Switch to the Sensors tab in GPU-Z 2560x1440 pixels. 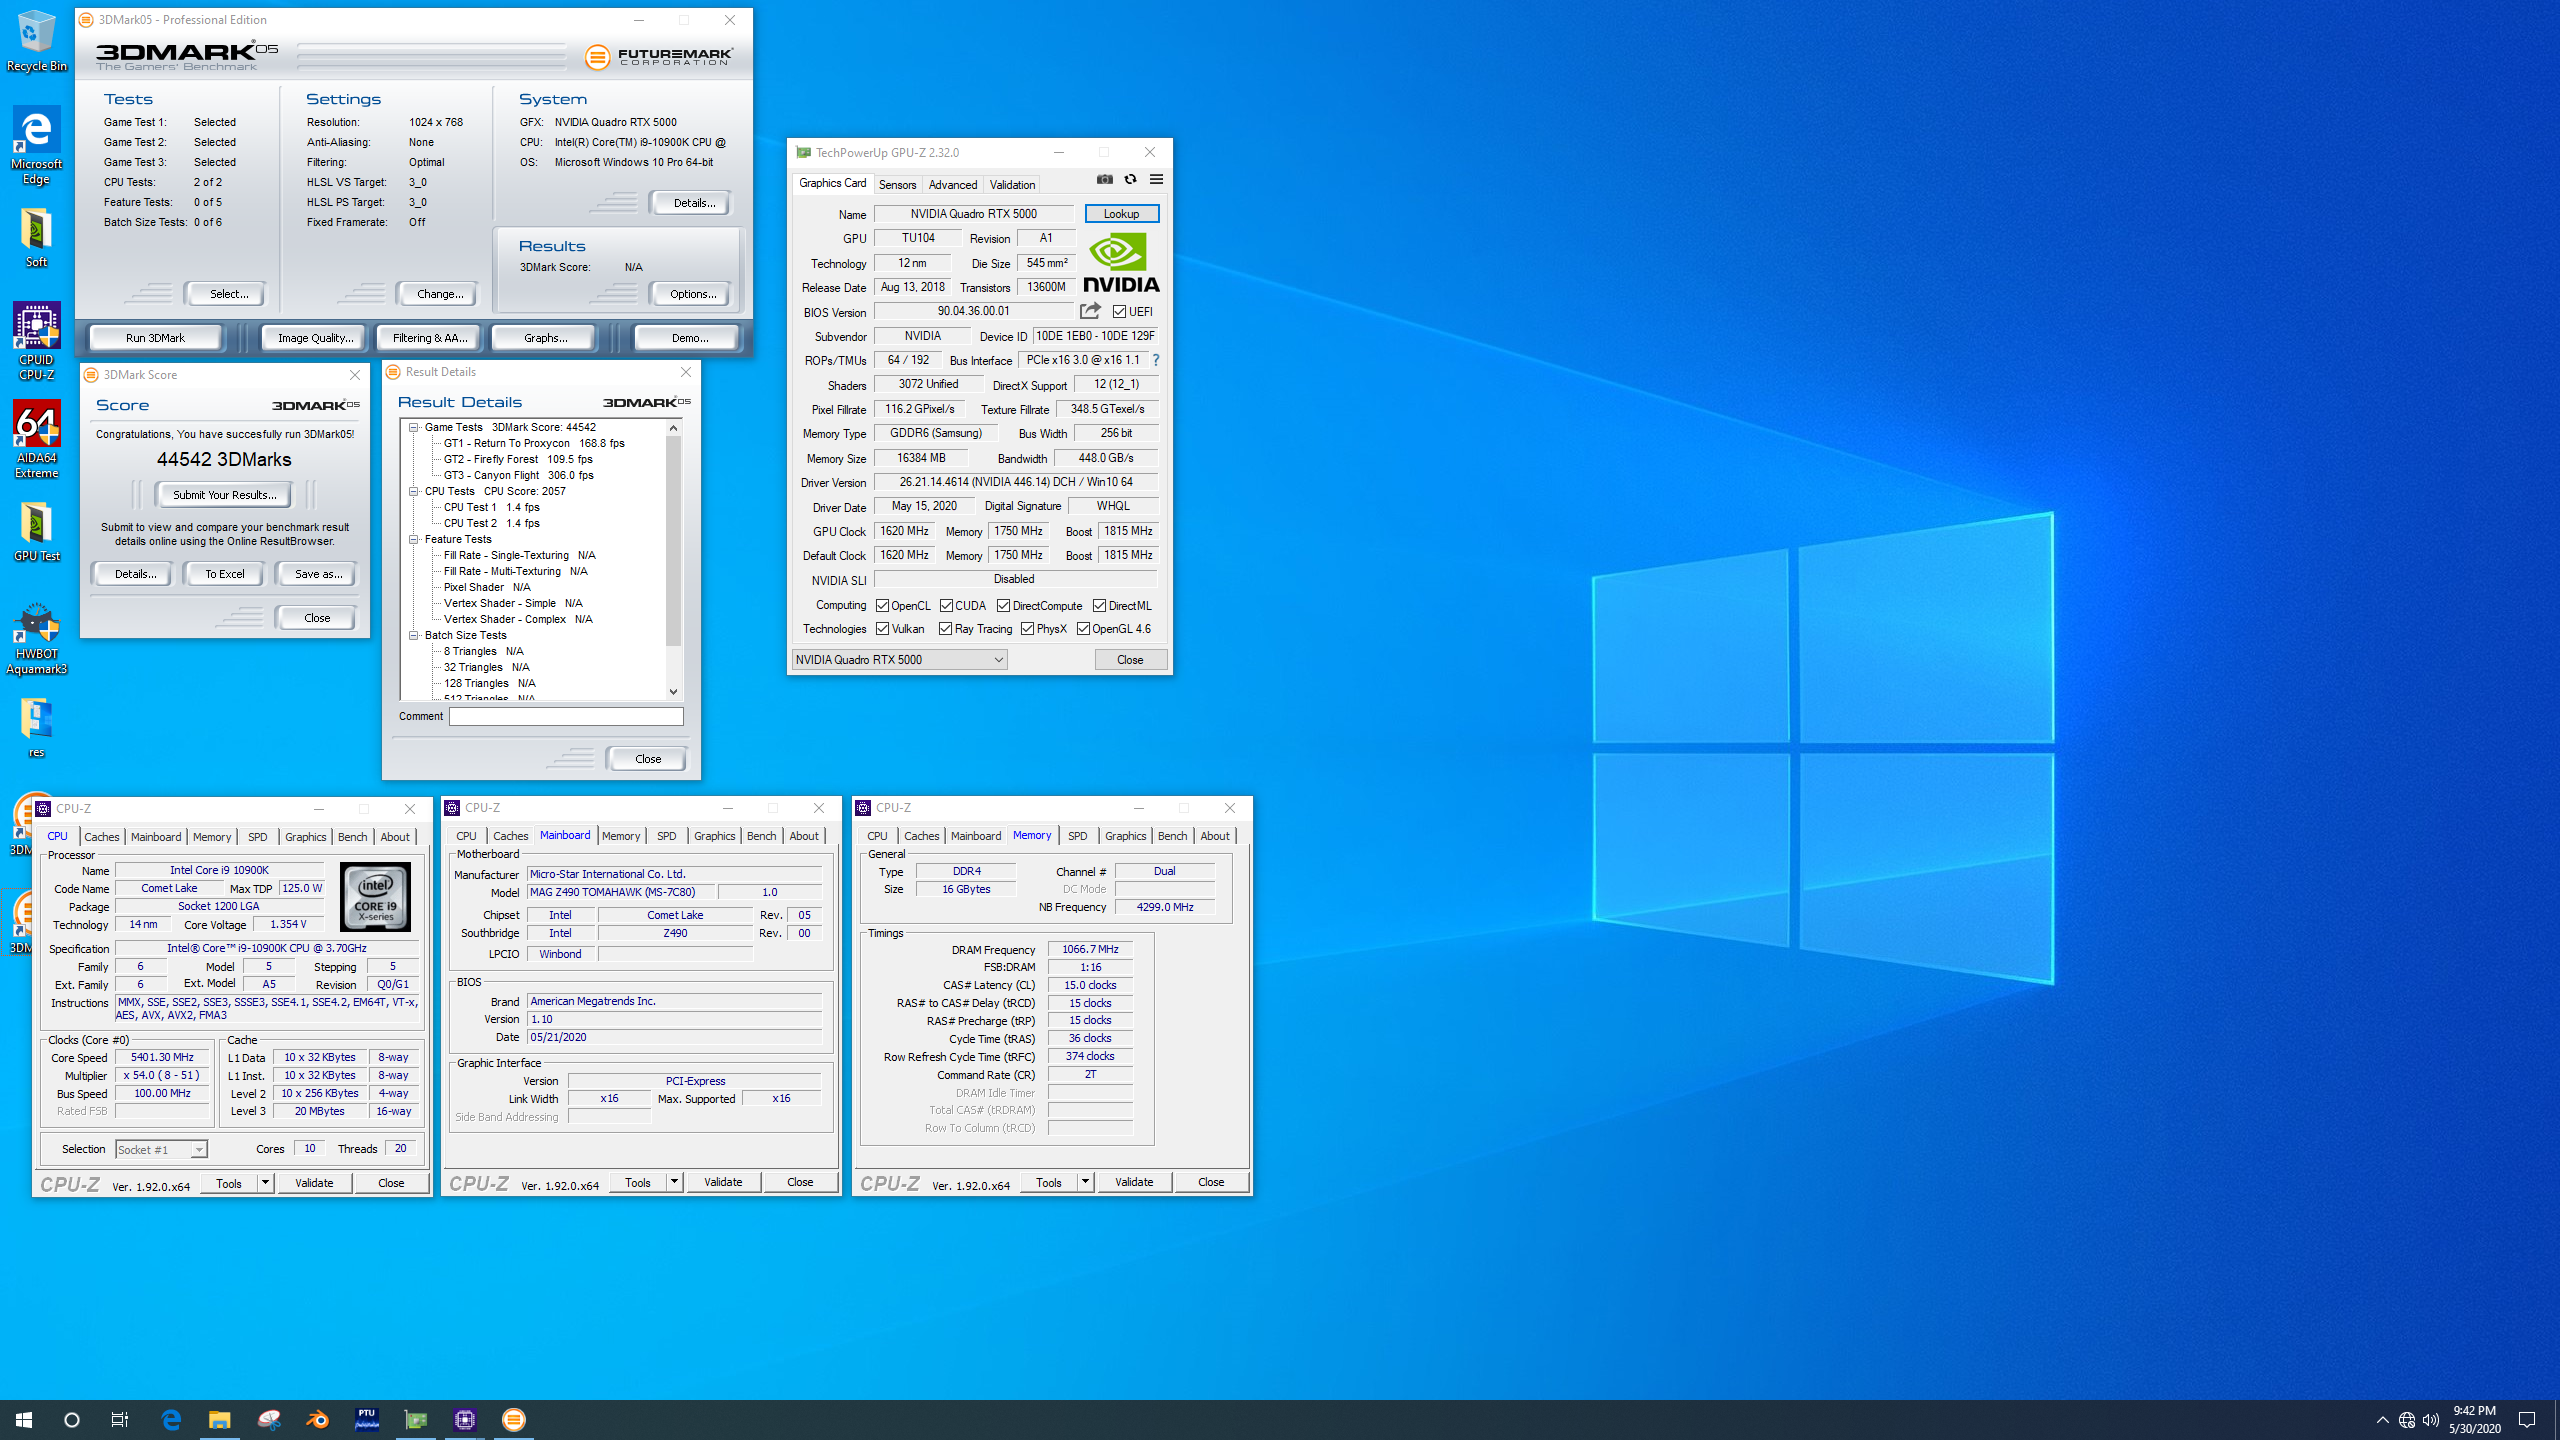tap(897, 185)
